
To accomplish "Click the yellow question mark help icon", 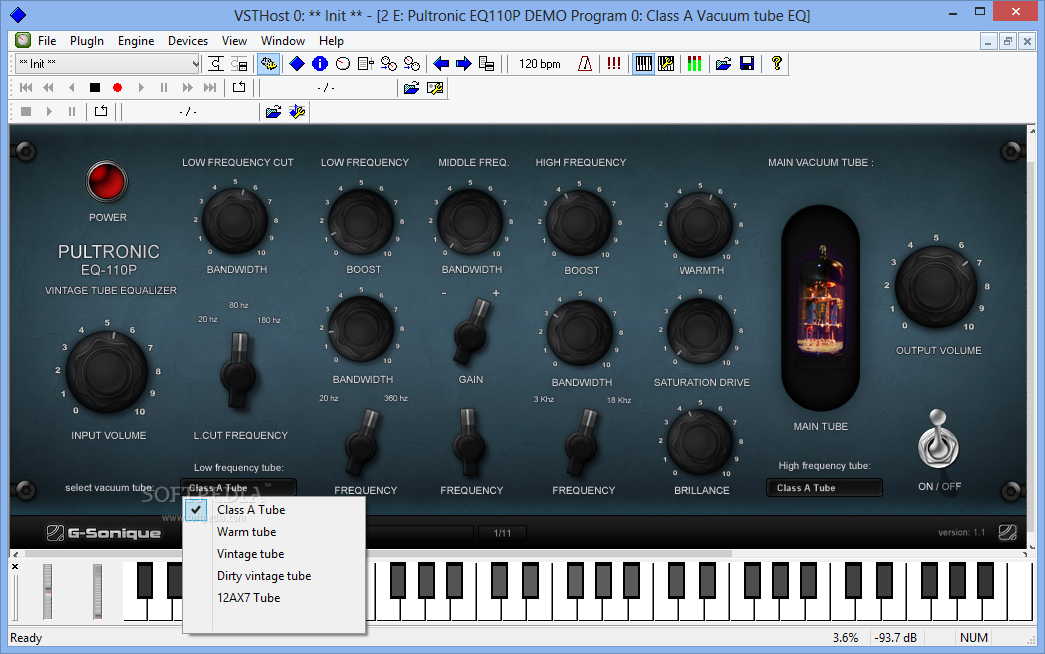I will coord(776,63).
